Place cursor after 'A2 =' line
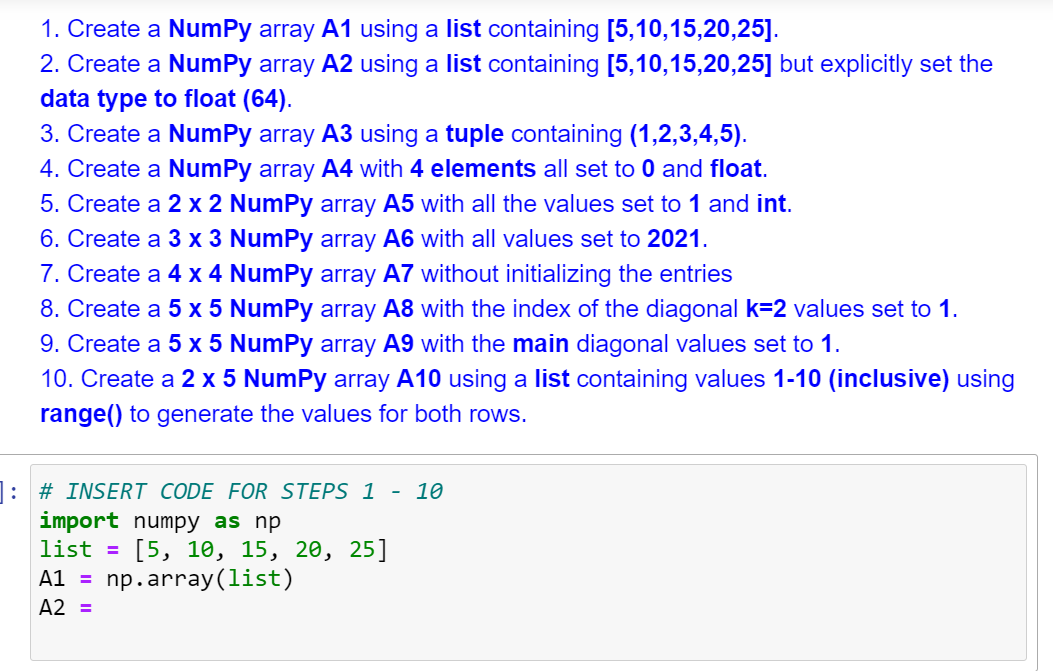Screen dimensions: 1053x671 coord(94,608)
